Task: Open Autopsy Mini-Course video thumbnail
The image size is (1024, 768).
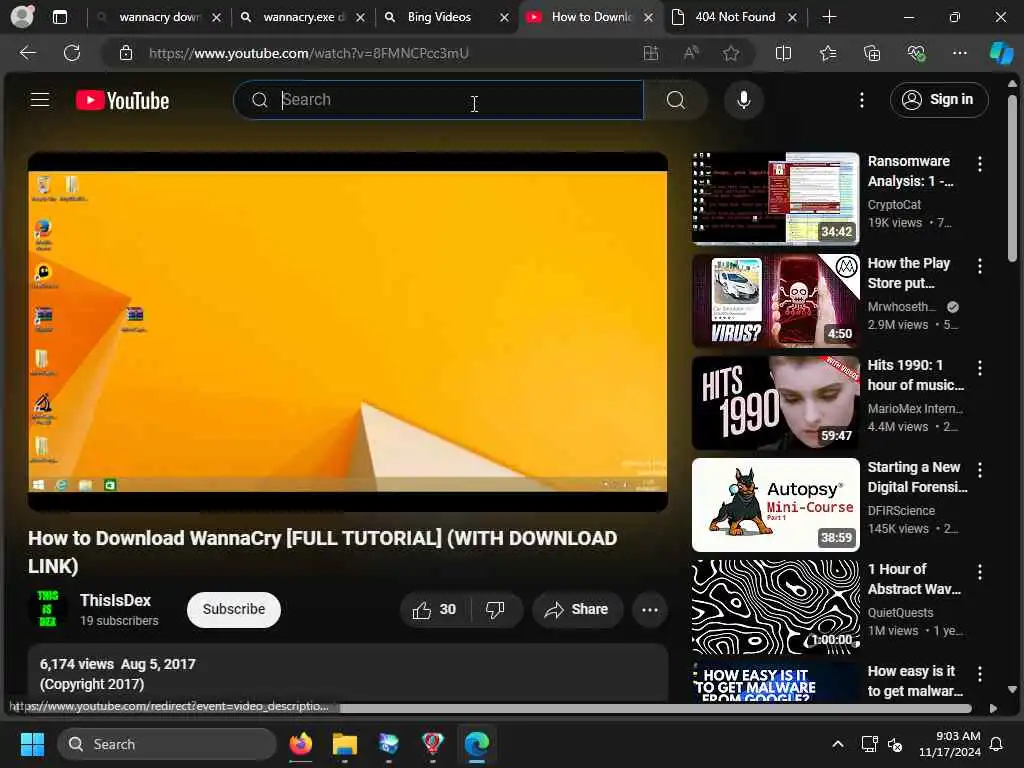Action: 775,505
